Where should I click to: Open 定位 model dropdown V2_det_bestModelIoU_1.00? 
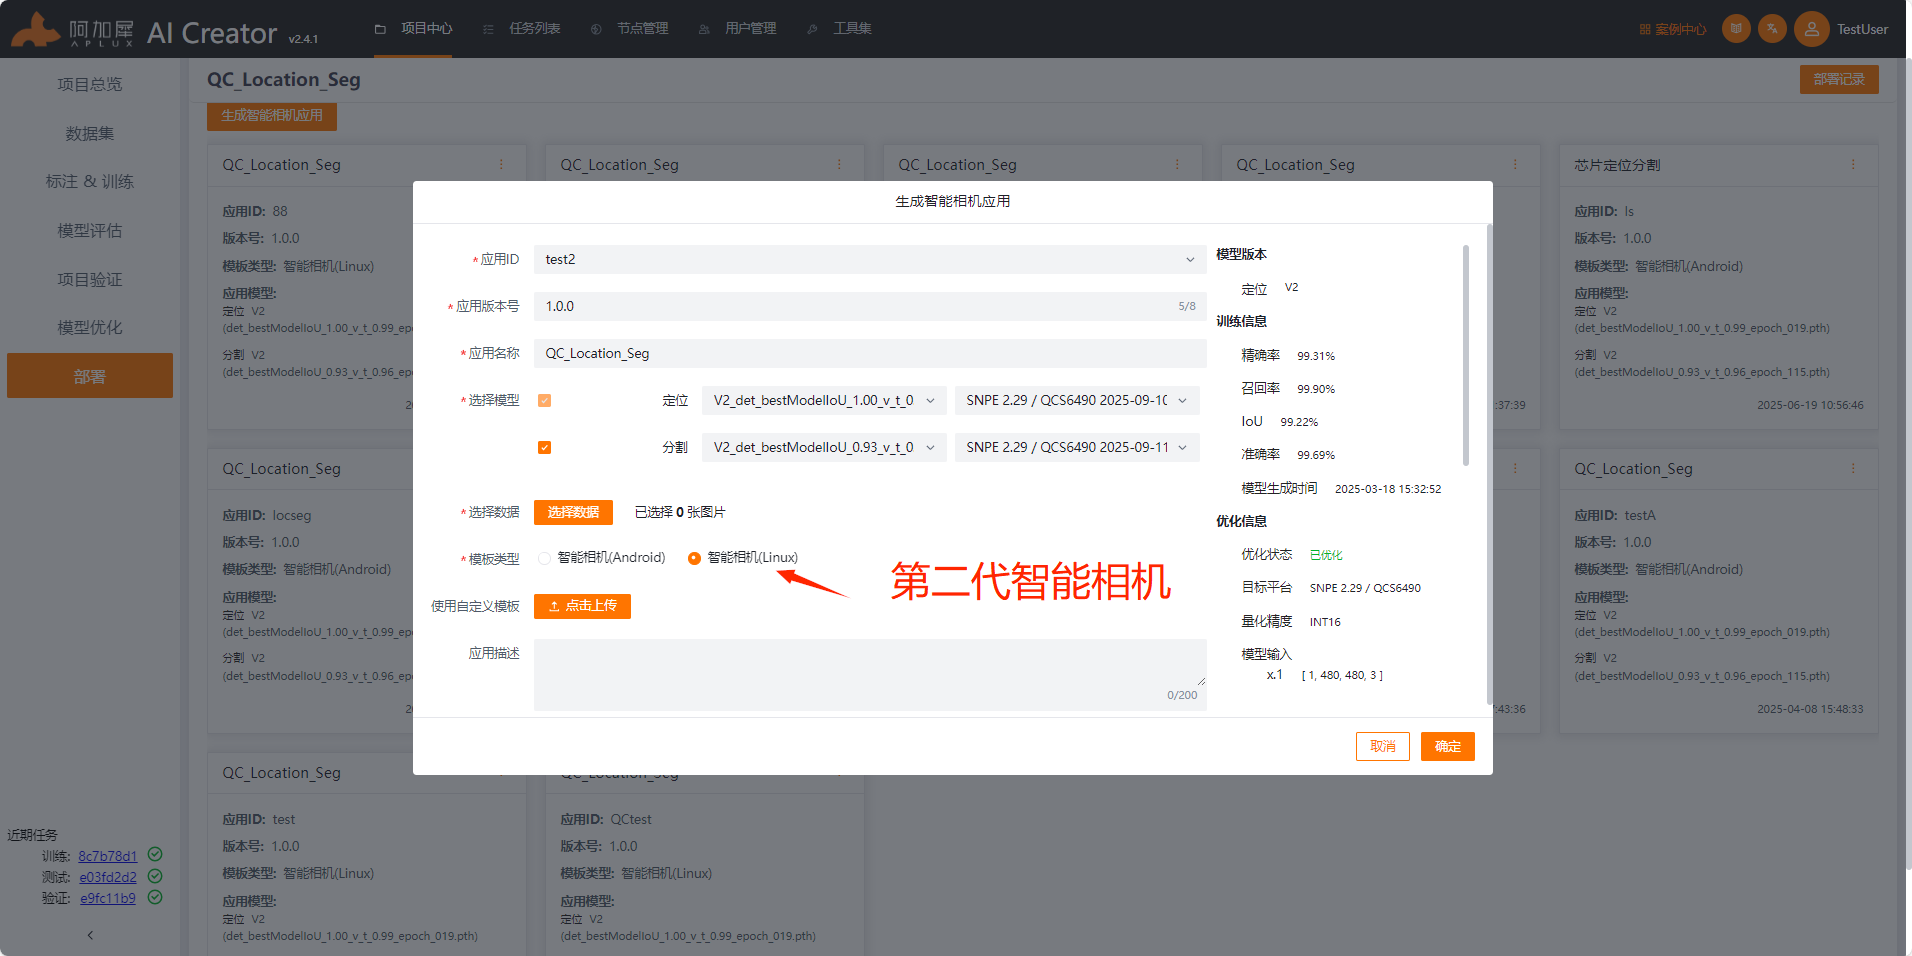(824, 400)
